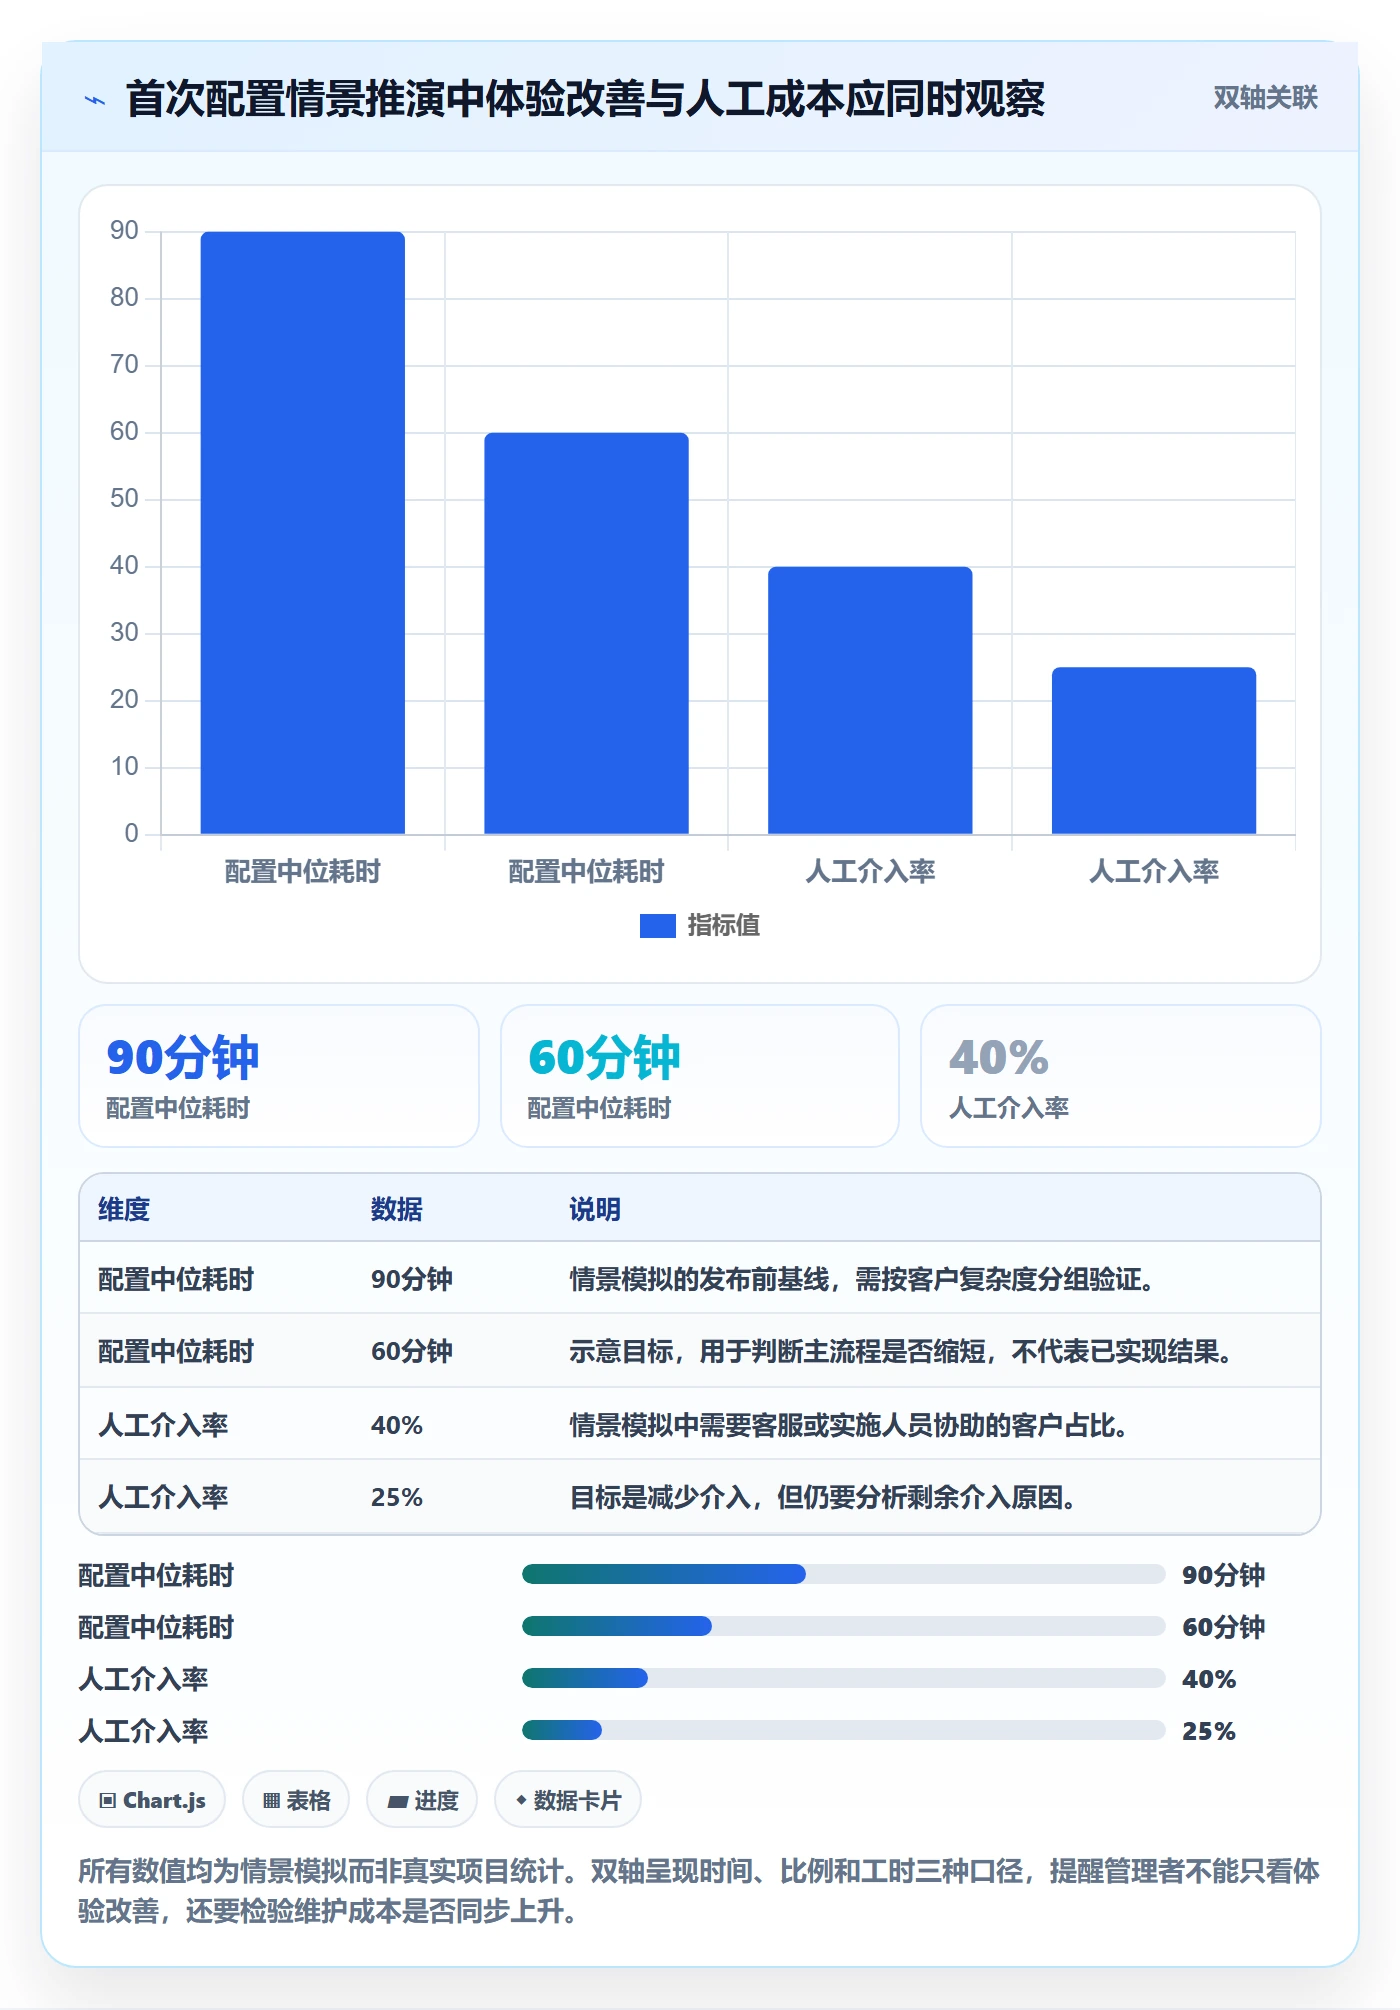
Task: Click the 60分钟 cell in the table
Action: (412, 1351)
